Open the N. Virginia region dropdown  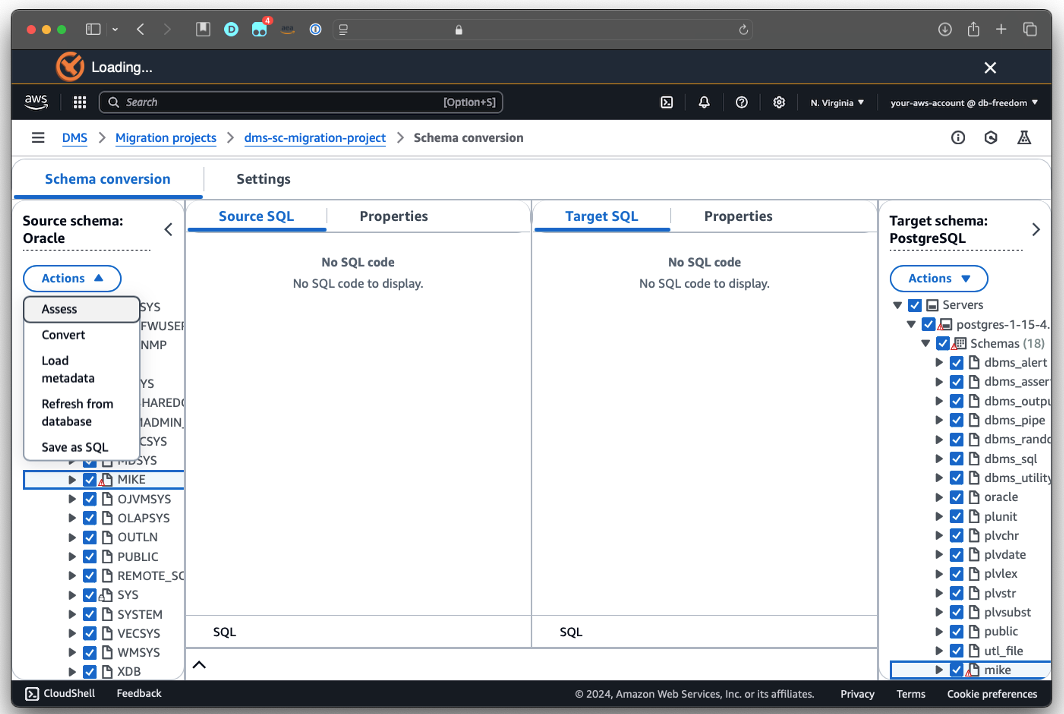837,102
